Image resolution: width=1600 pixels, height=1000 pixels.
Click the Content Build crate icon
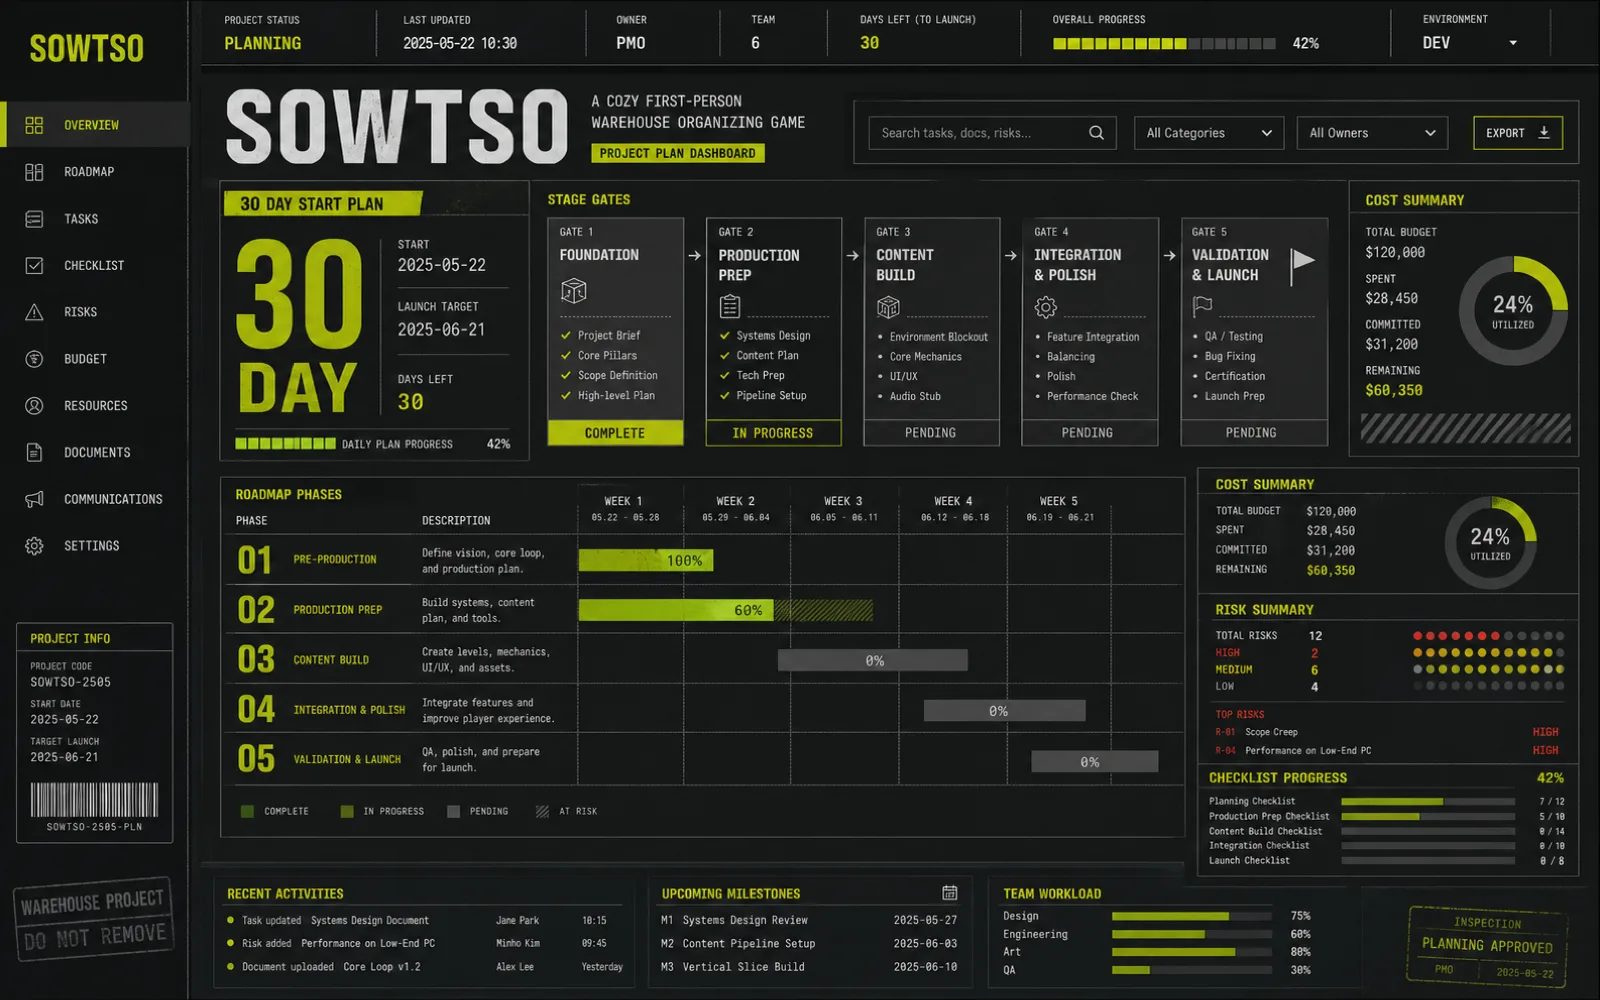coord(888,307)
